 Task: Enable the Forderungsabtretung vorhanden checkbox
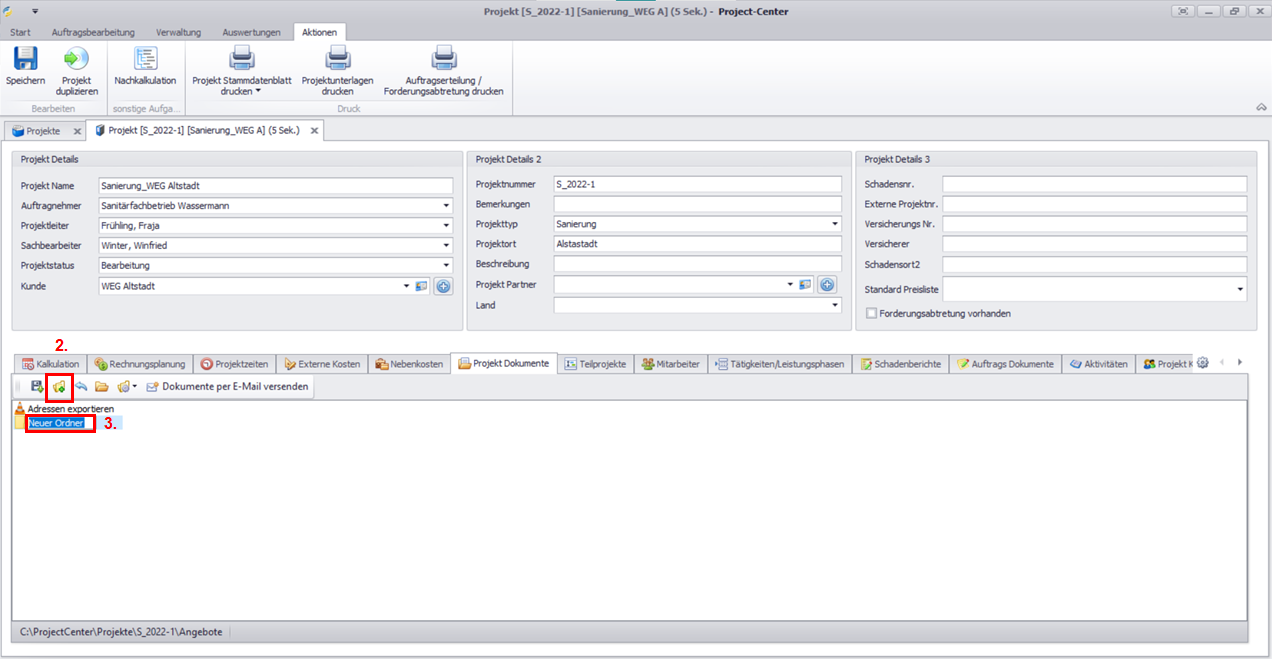871,313
